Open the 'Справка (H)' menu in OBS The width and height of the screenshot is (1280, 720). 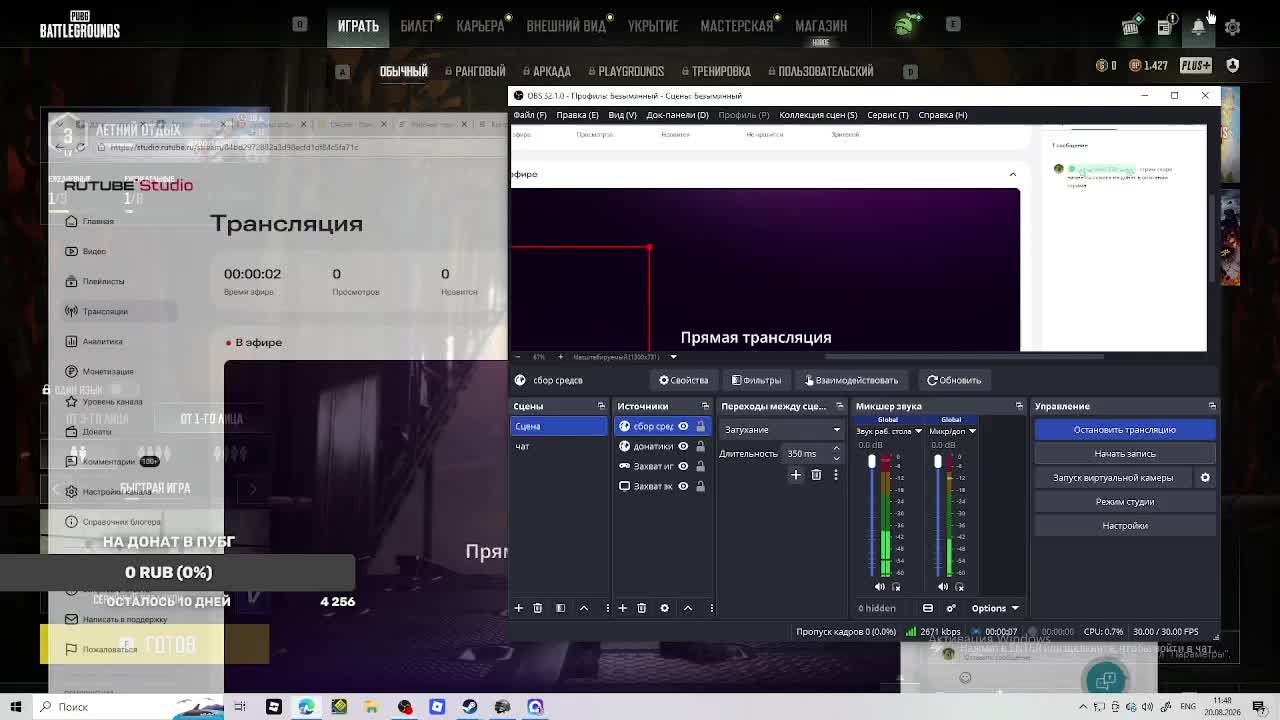point(942,115)
